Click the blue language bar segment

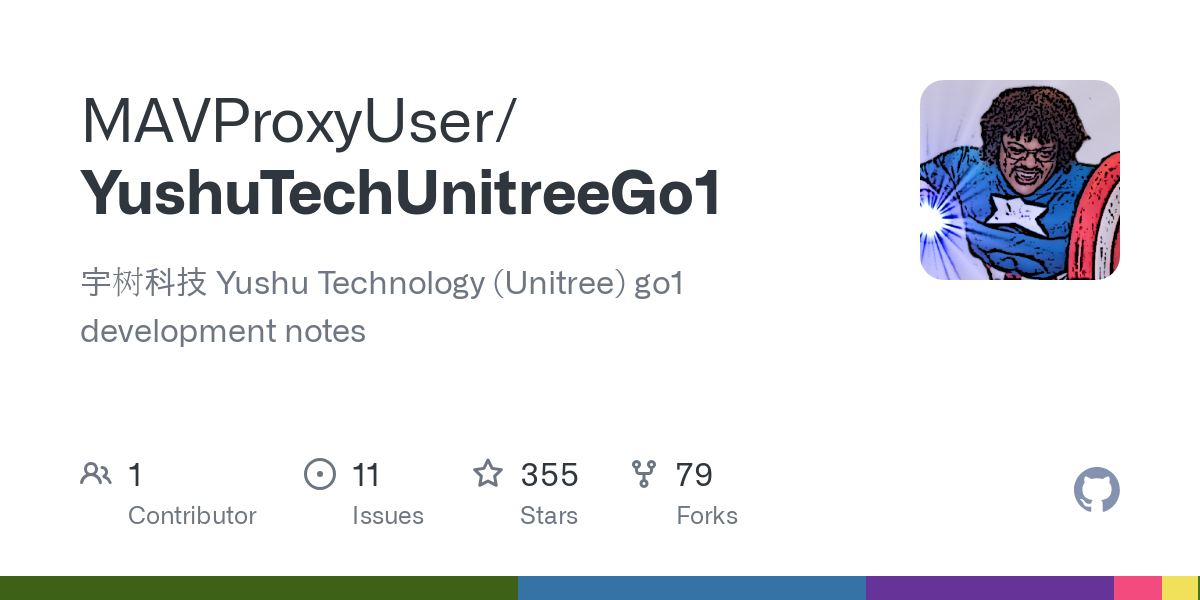click(x=691, y=588)
